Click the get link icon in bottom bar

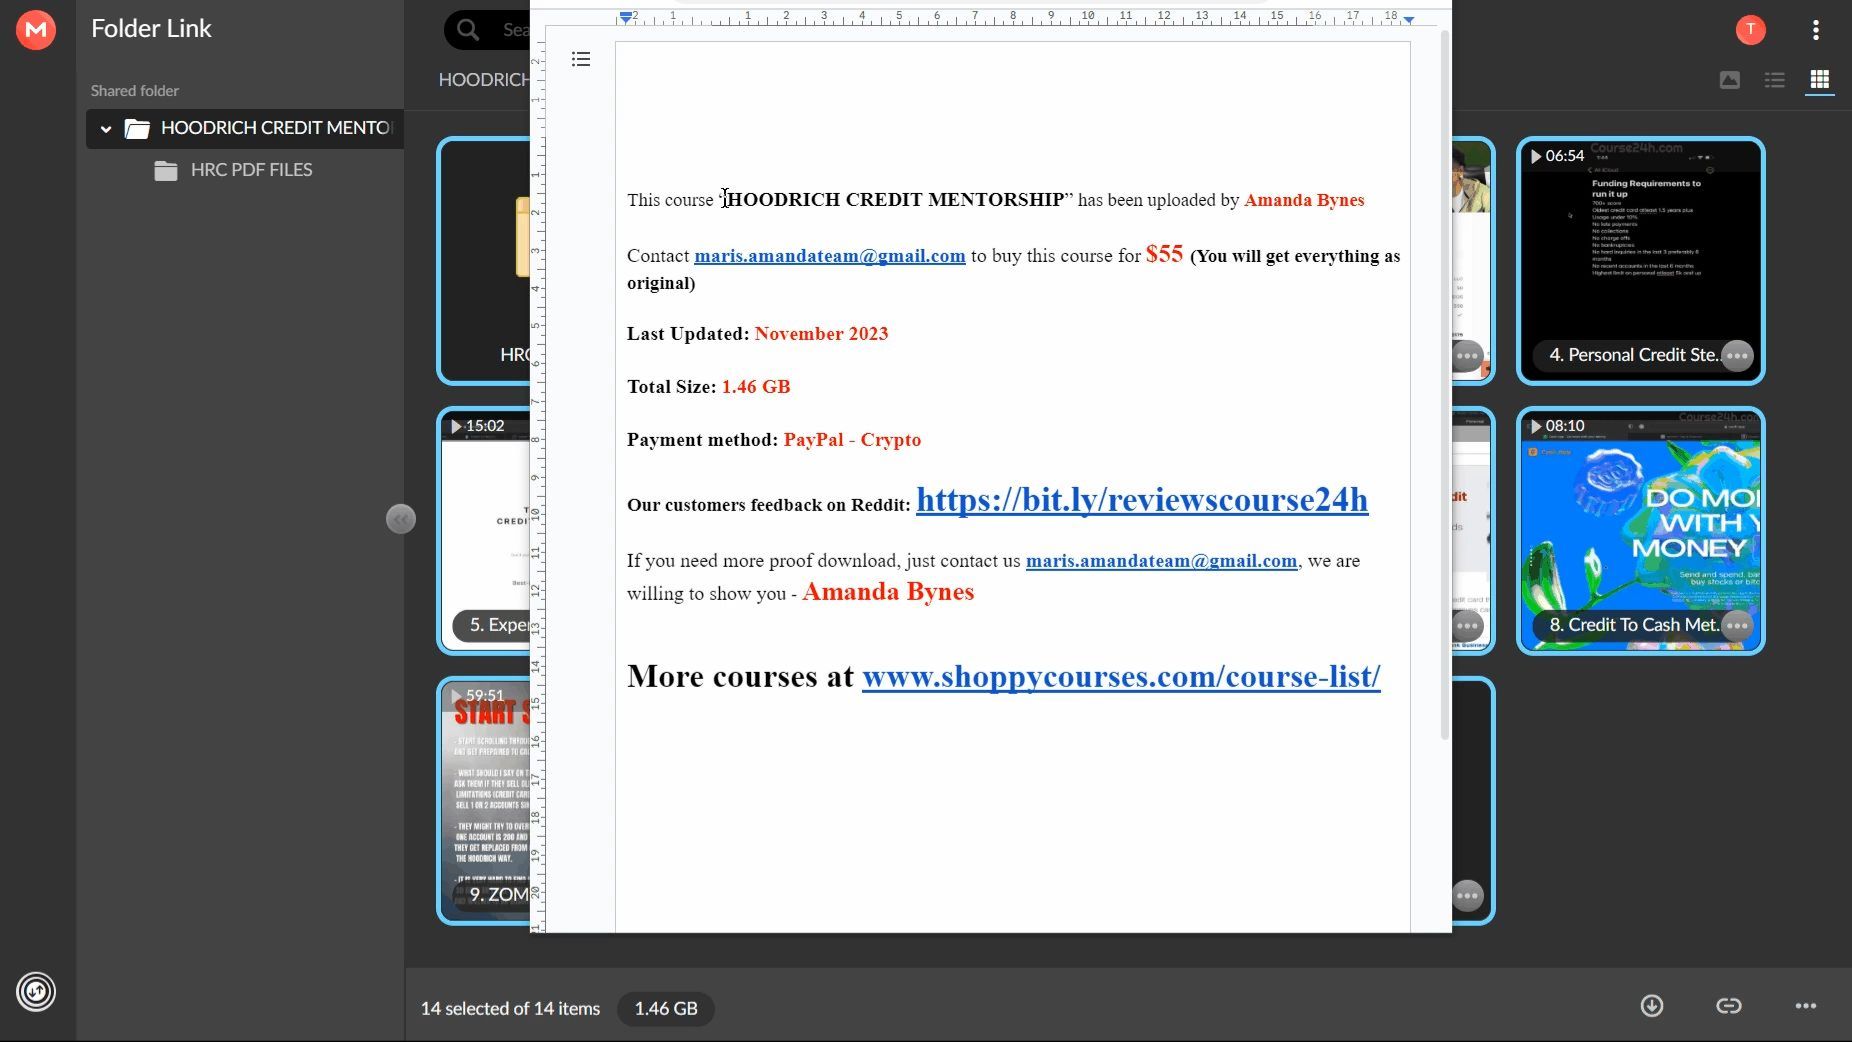(x=1728, y=1006)
